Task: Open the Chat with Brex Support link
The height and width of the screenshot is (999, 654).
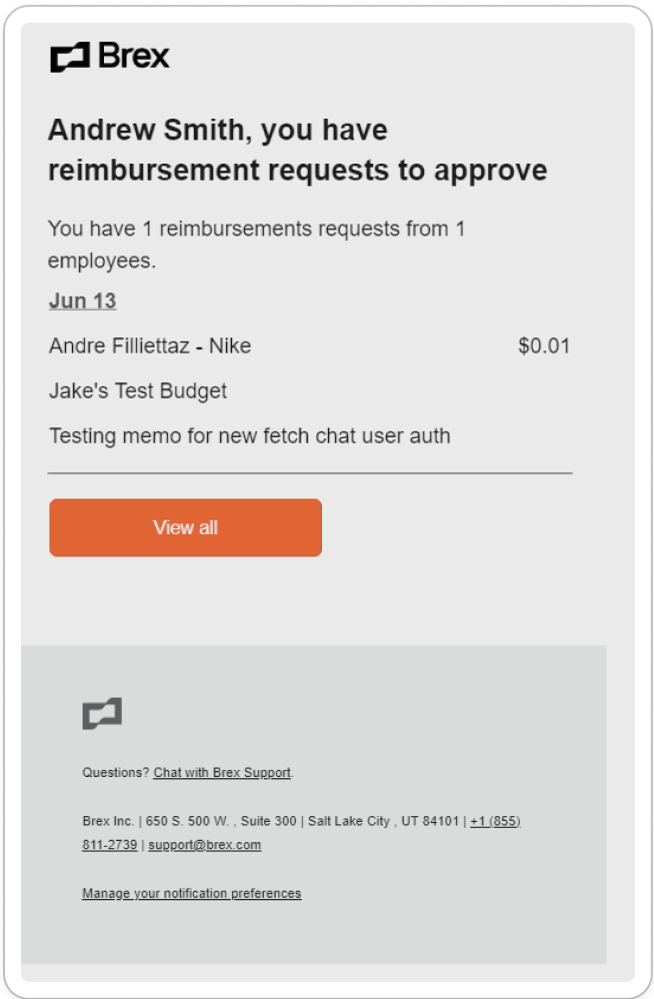Action: coord(221,773)
